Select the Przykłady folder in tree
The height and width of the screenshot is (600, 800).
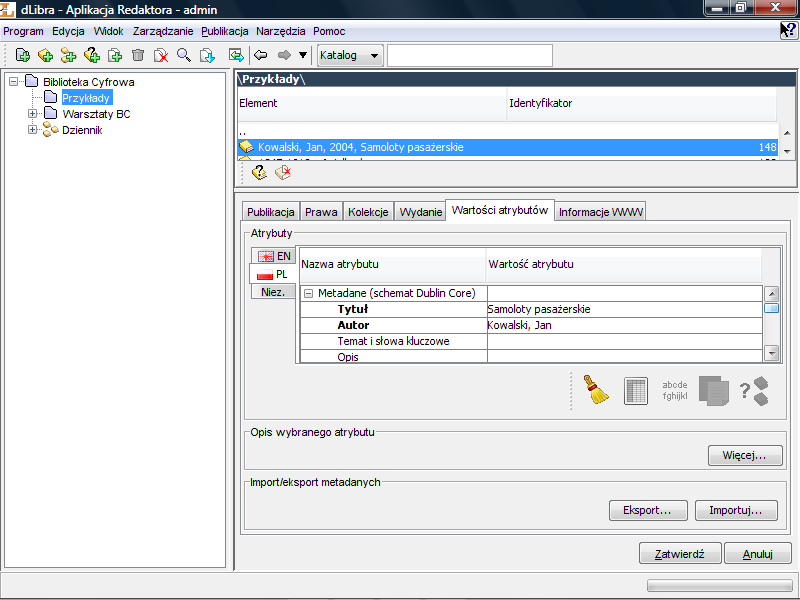86,98
